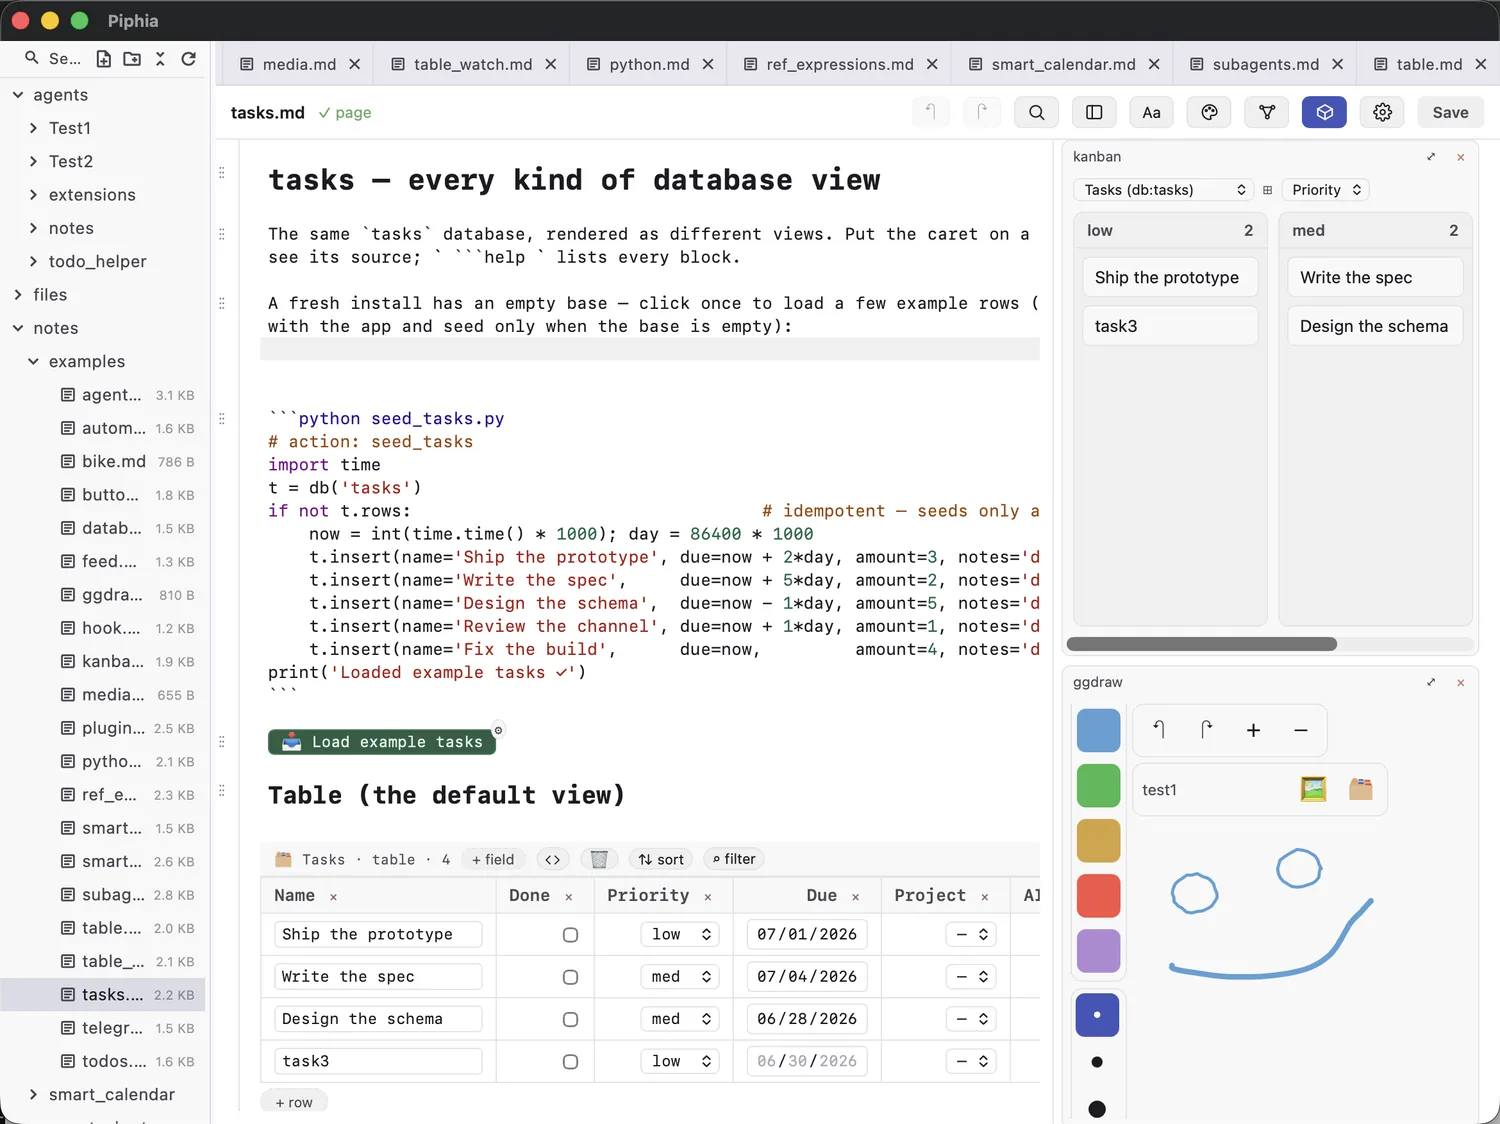Click the code view icon in Tasks table toolbar

(552, 859)
